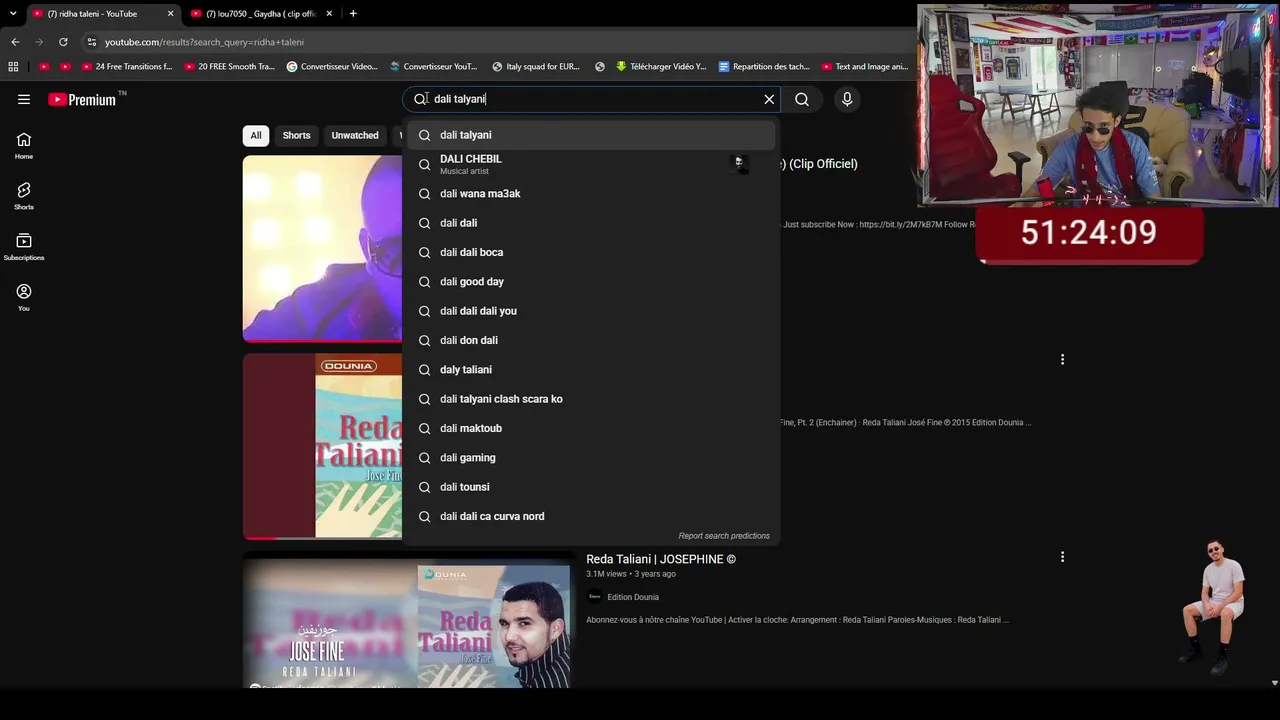This screenshot has width=1280, height=720.
Task: Open the Télécharger Vidéo Y... bookmark
Action: (661, 67)
